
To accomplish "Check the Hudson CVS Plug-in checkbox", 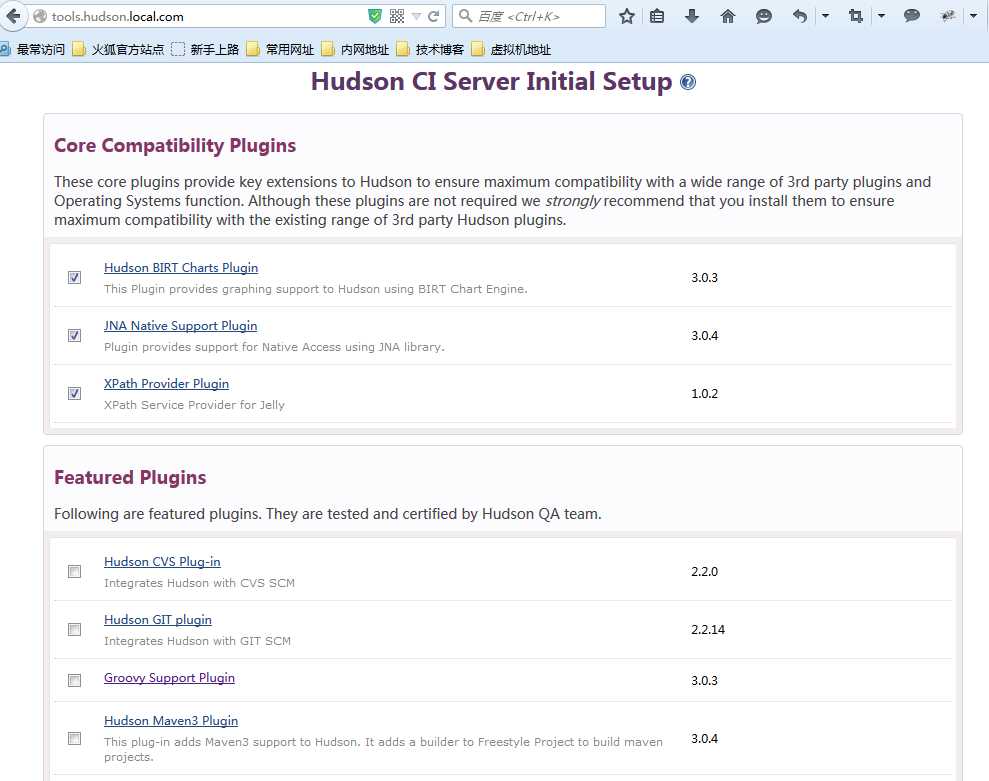I will [74, 572].
